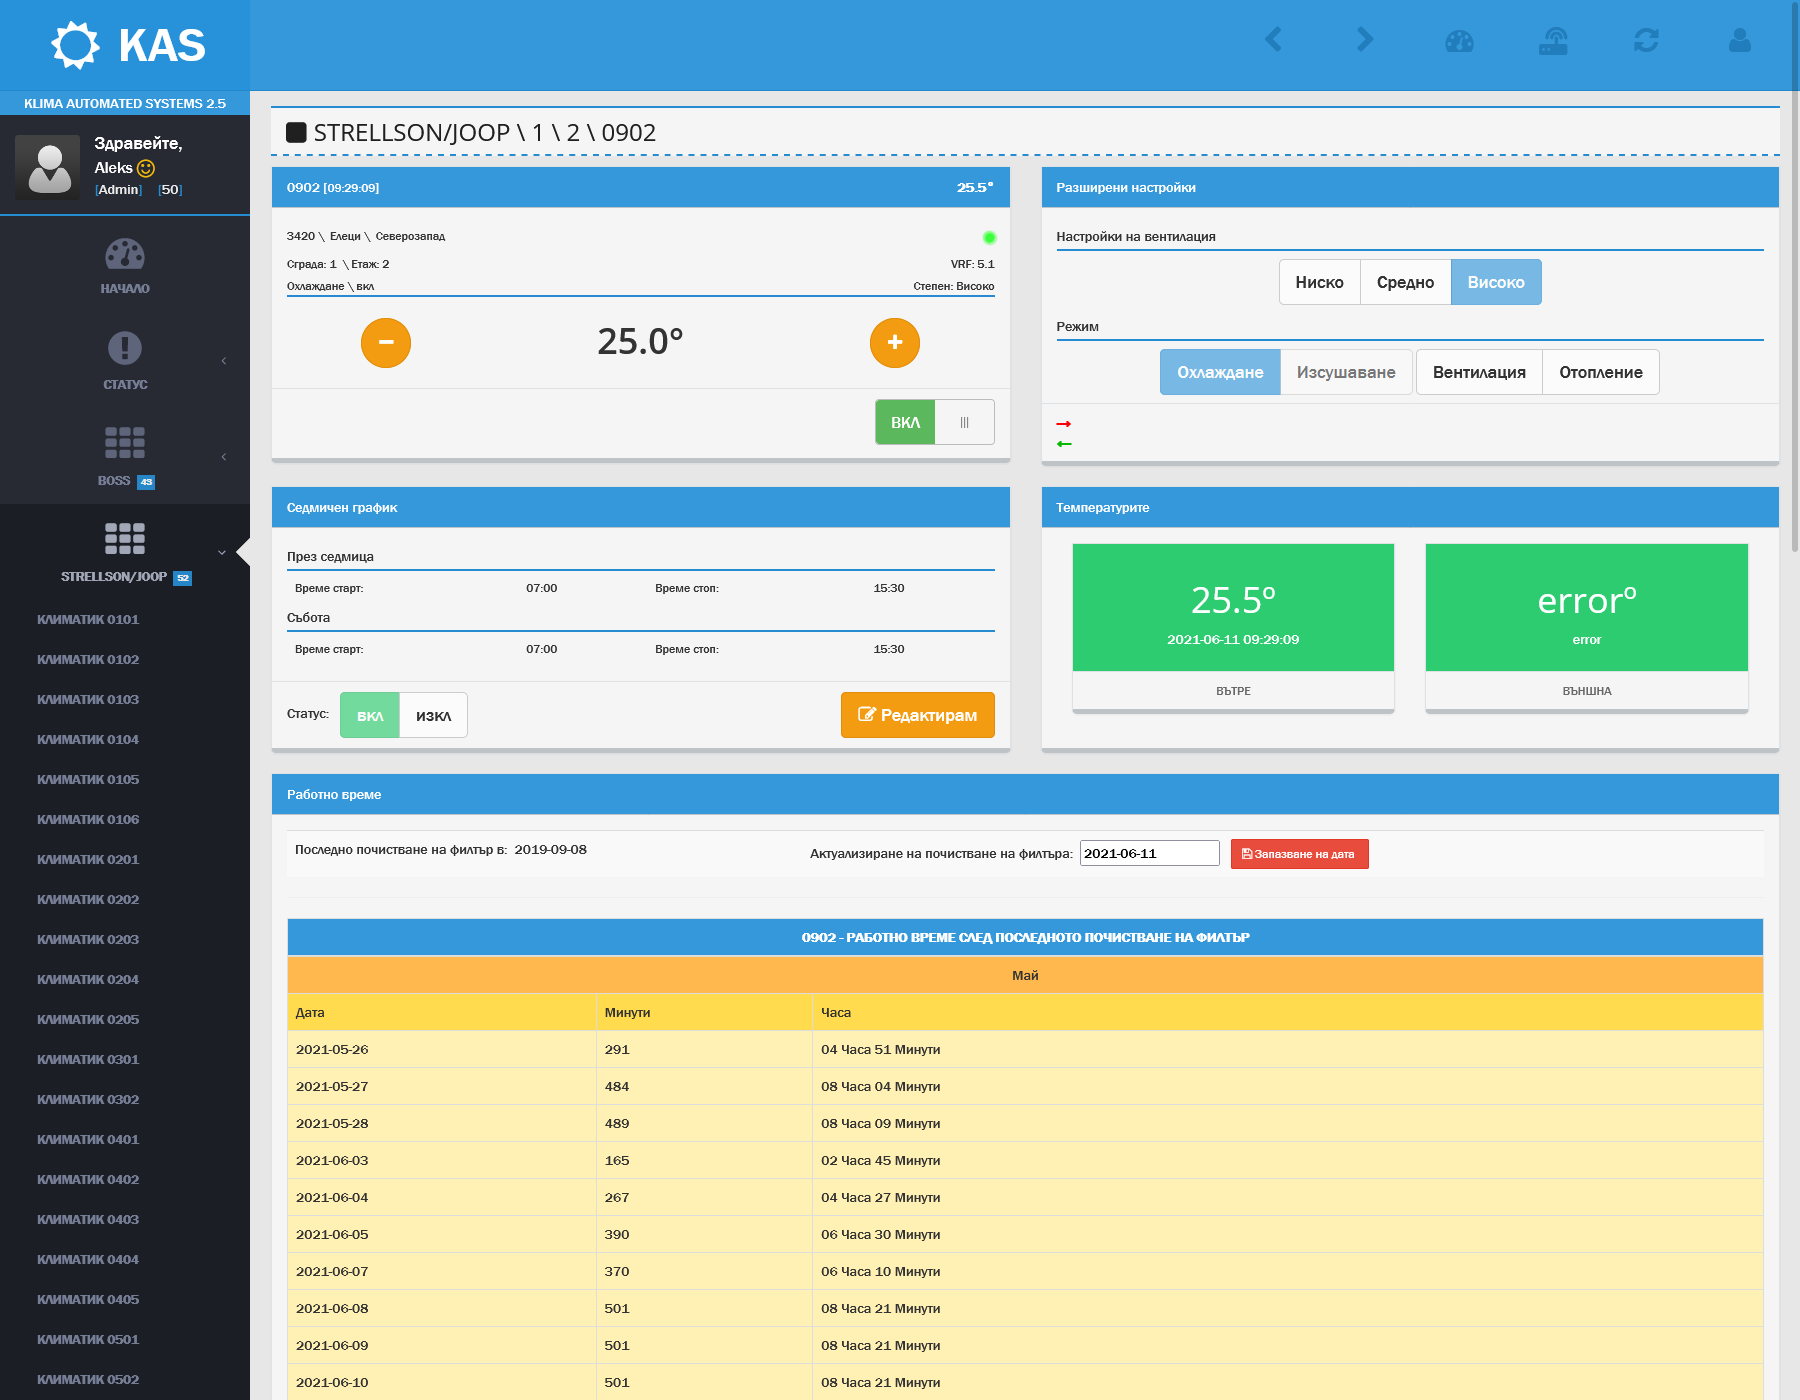Open КЛИМАТИК 0301 in the sidebar
Image resolution: width=1800 pixels, height=1400 pixels.
(88, 1059)
